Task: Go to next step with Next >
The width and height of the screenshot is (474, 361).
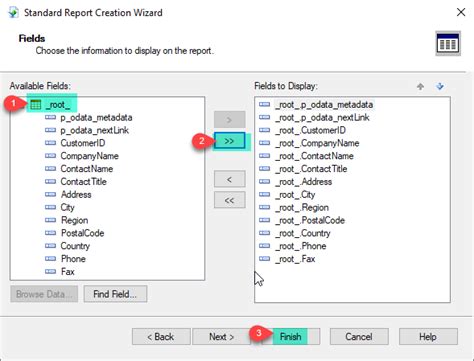Action: coord(221,337)
